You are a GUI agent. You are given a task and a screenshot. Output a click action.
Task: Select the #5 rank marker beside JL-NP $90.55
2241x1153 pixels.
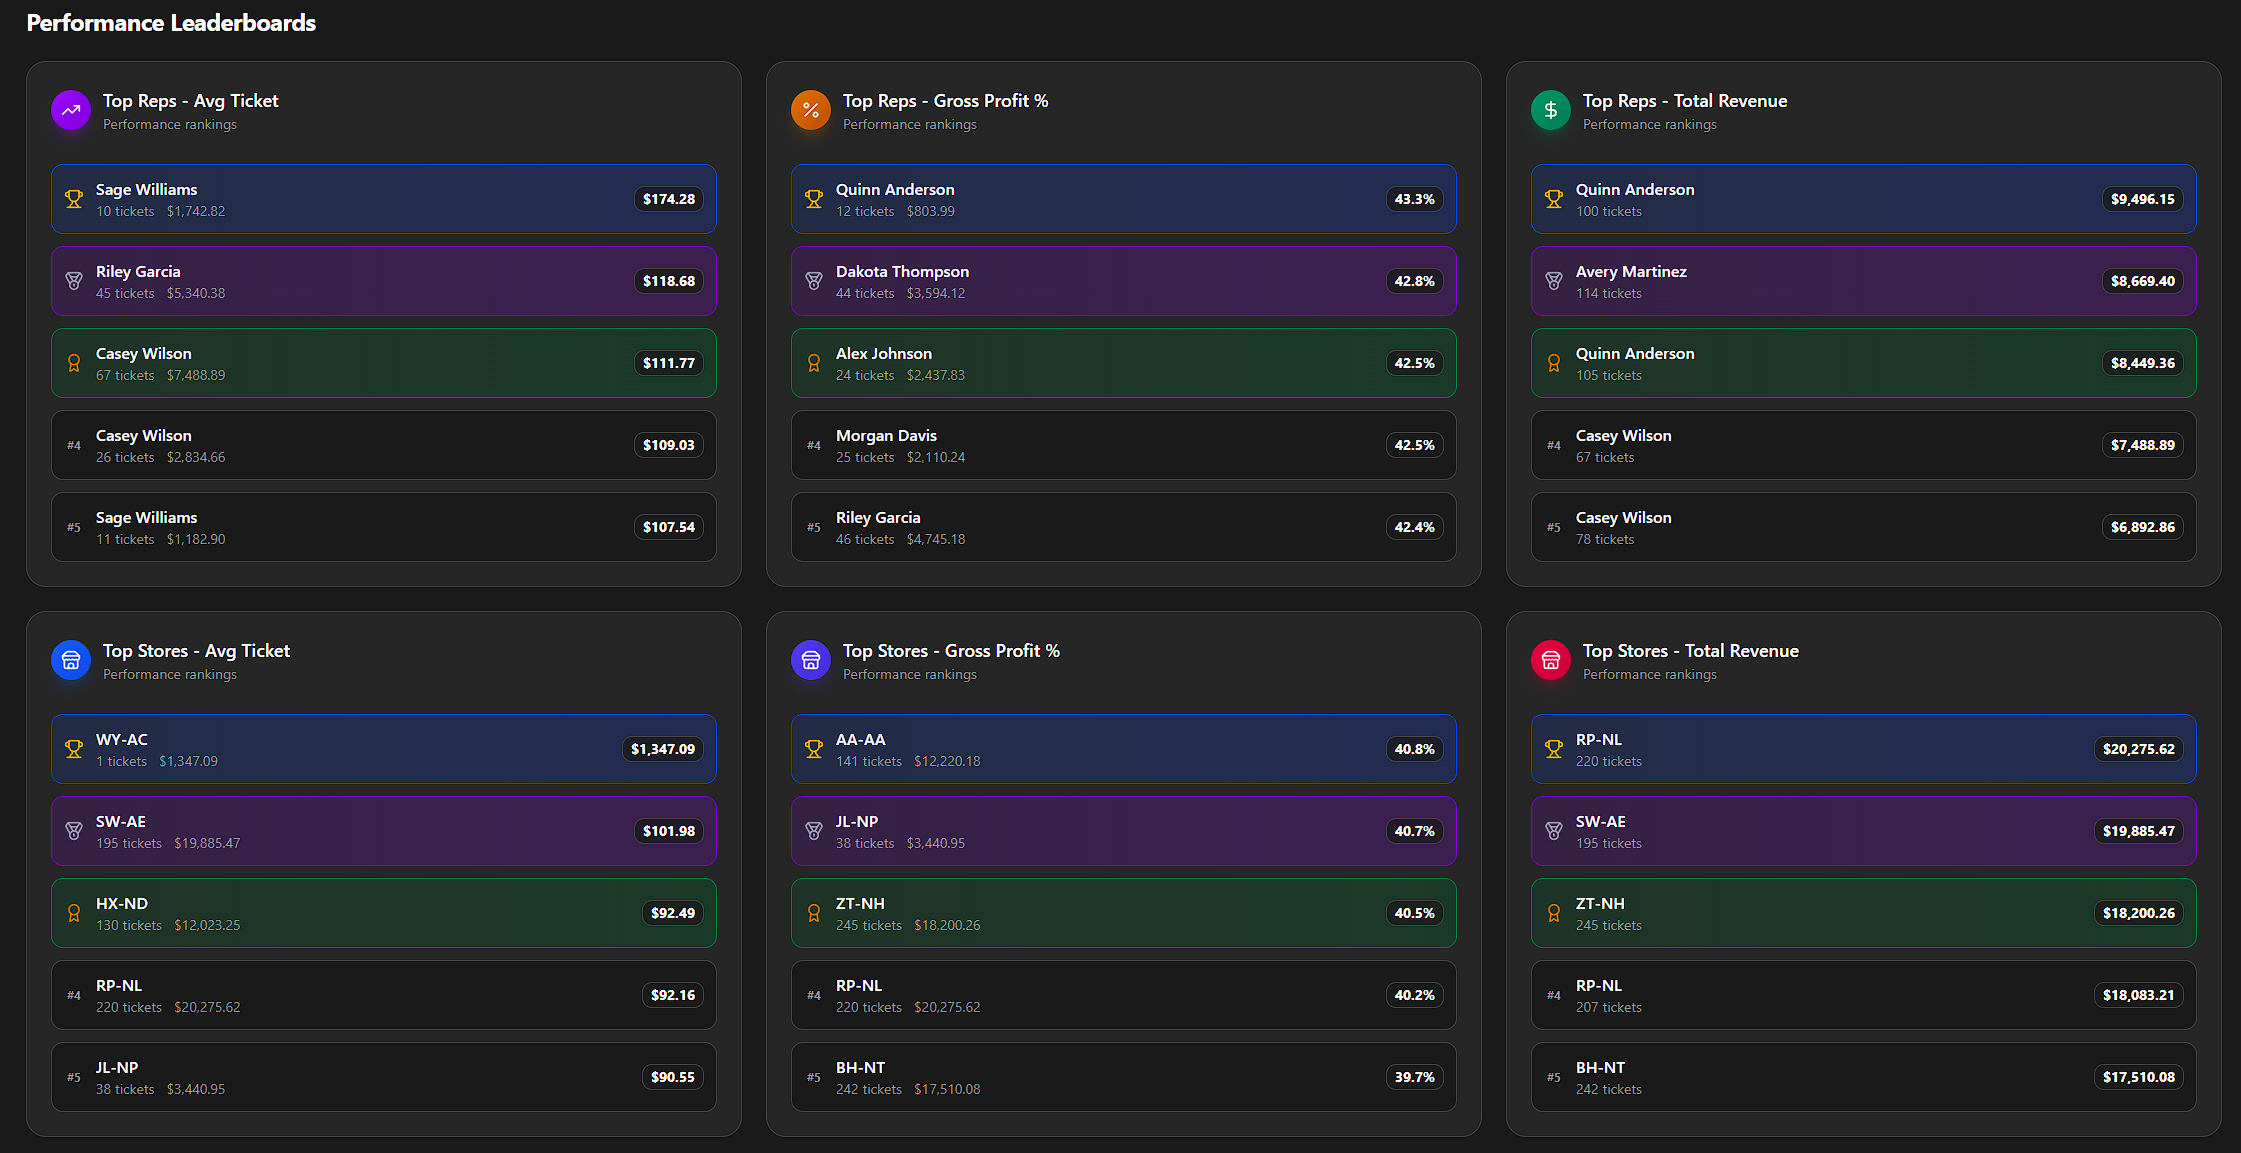pos(74,1078)
